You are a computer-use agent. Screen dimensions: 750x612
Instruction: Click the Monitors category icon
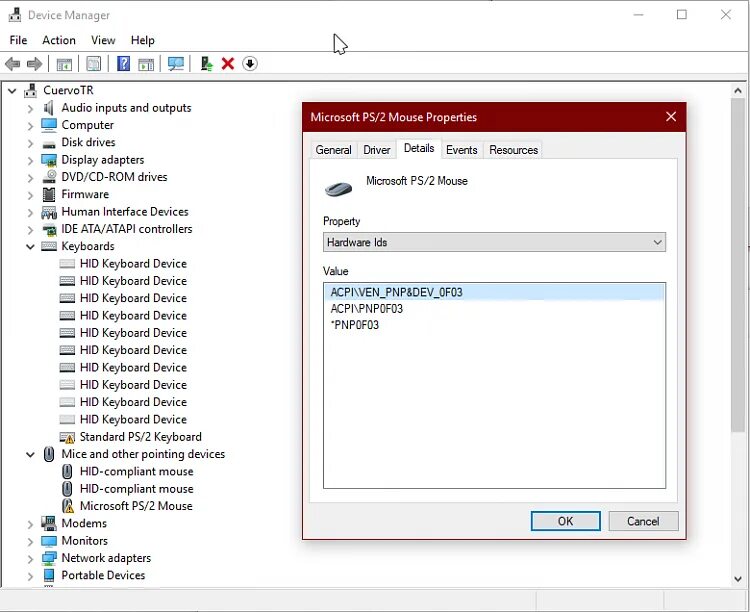[49, 541]
